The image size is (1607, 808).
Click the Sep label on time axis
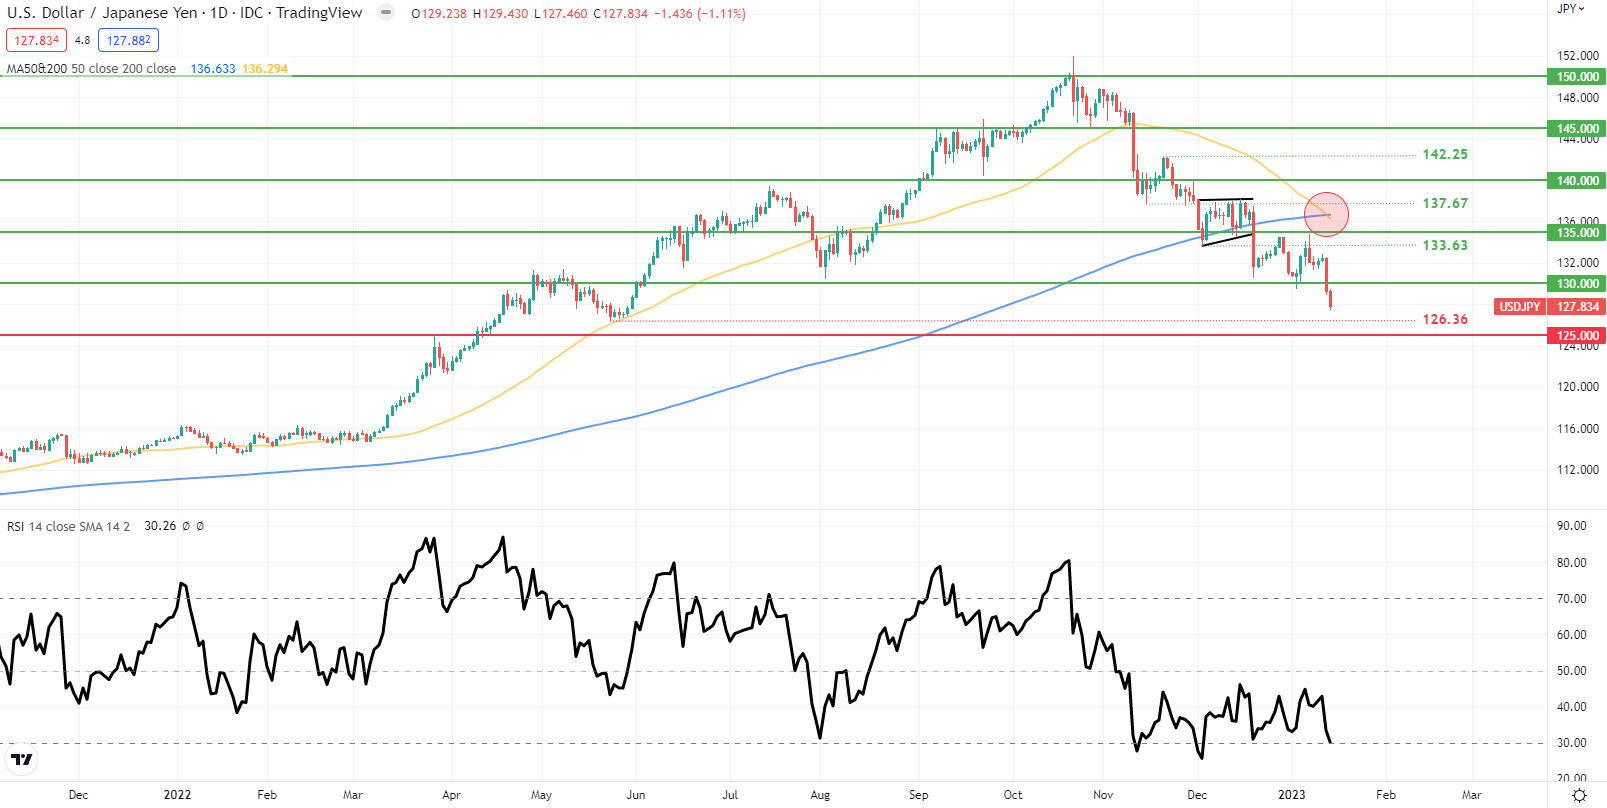tap(918, 795)
